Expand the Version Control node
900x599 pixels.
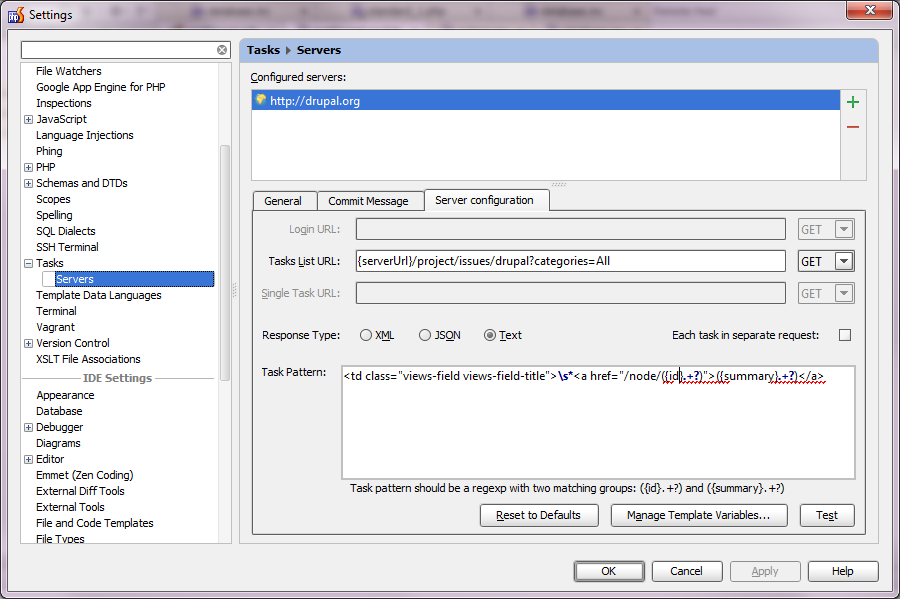28,344
